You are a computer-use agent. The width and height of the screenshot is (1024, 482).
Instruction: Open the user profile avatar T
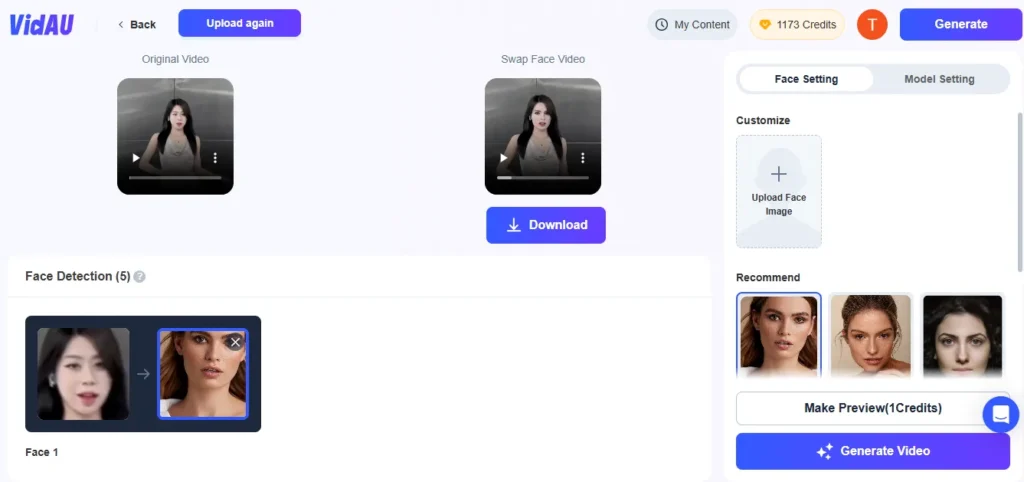[872, 25]
